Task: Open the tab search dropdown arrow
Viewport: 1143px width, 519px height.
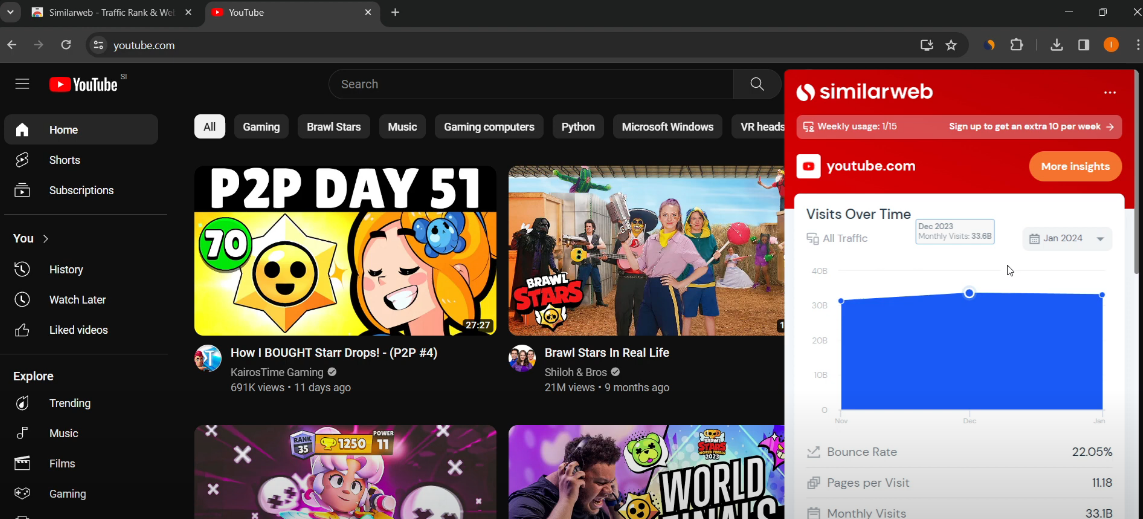Action: click(10, 12)
